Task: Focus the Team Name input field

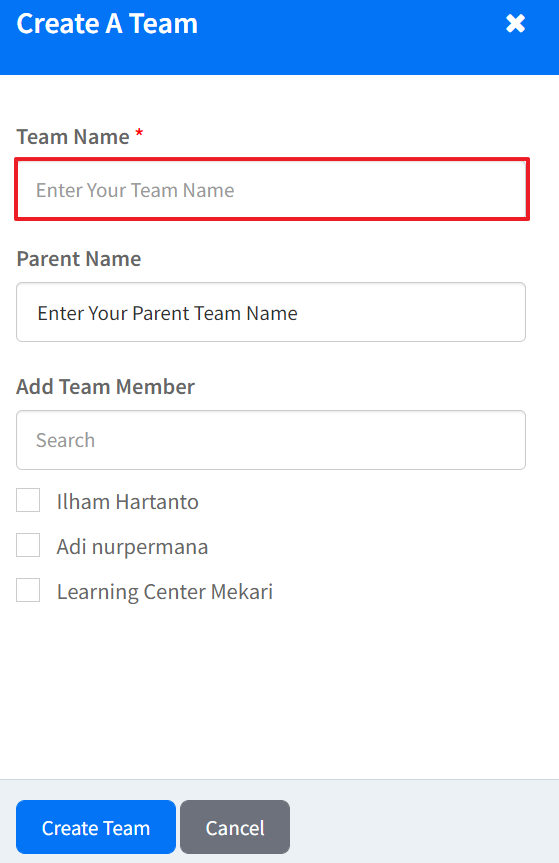Action: pos(272,189)
